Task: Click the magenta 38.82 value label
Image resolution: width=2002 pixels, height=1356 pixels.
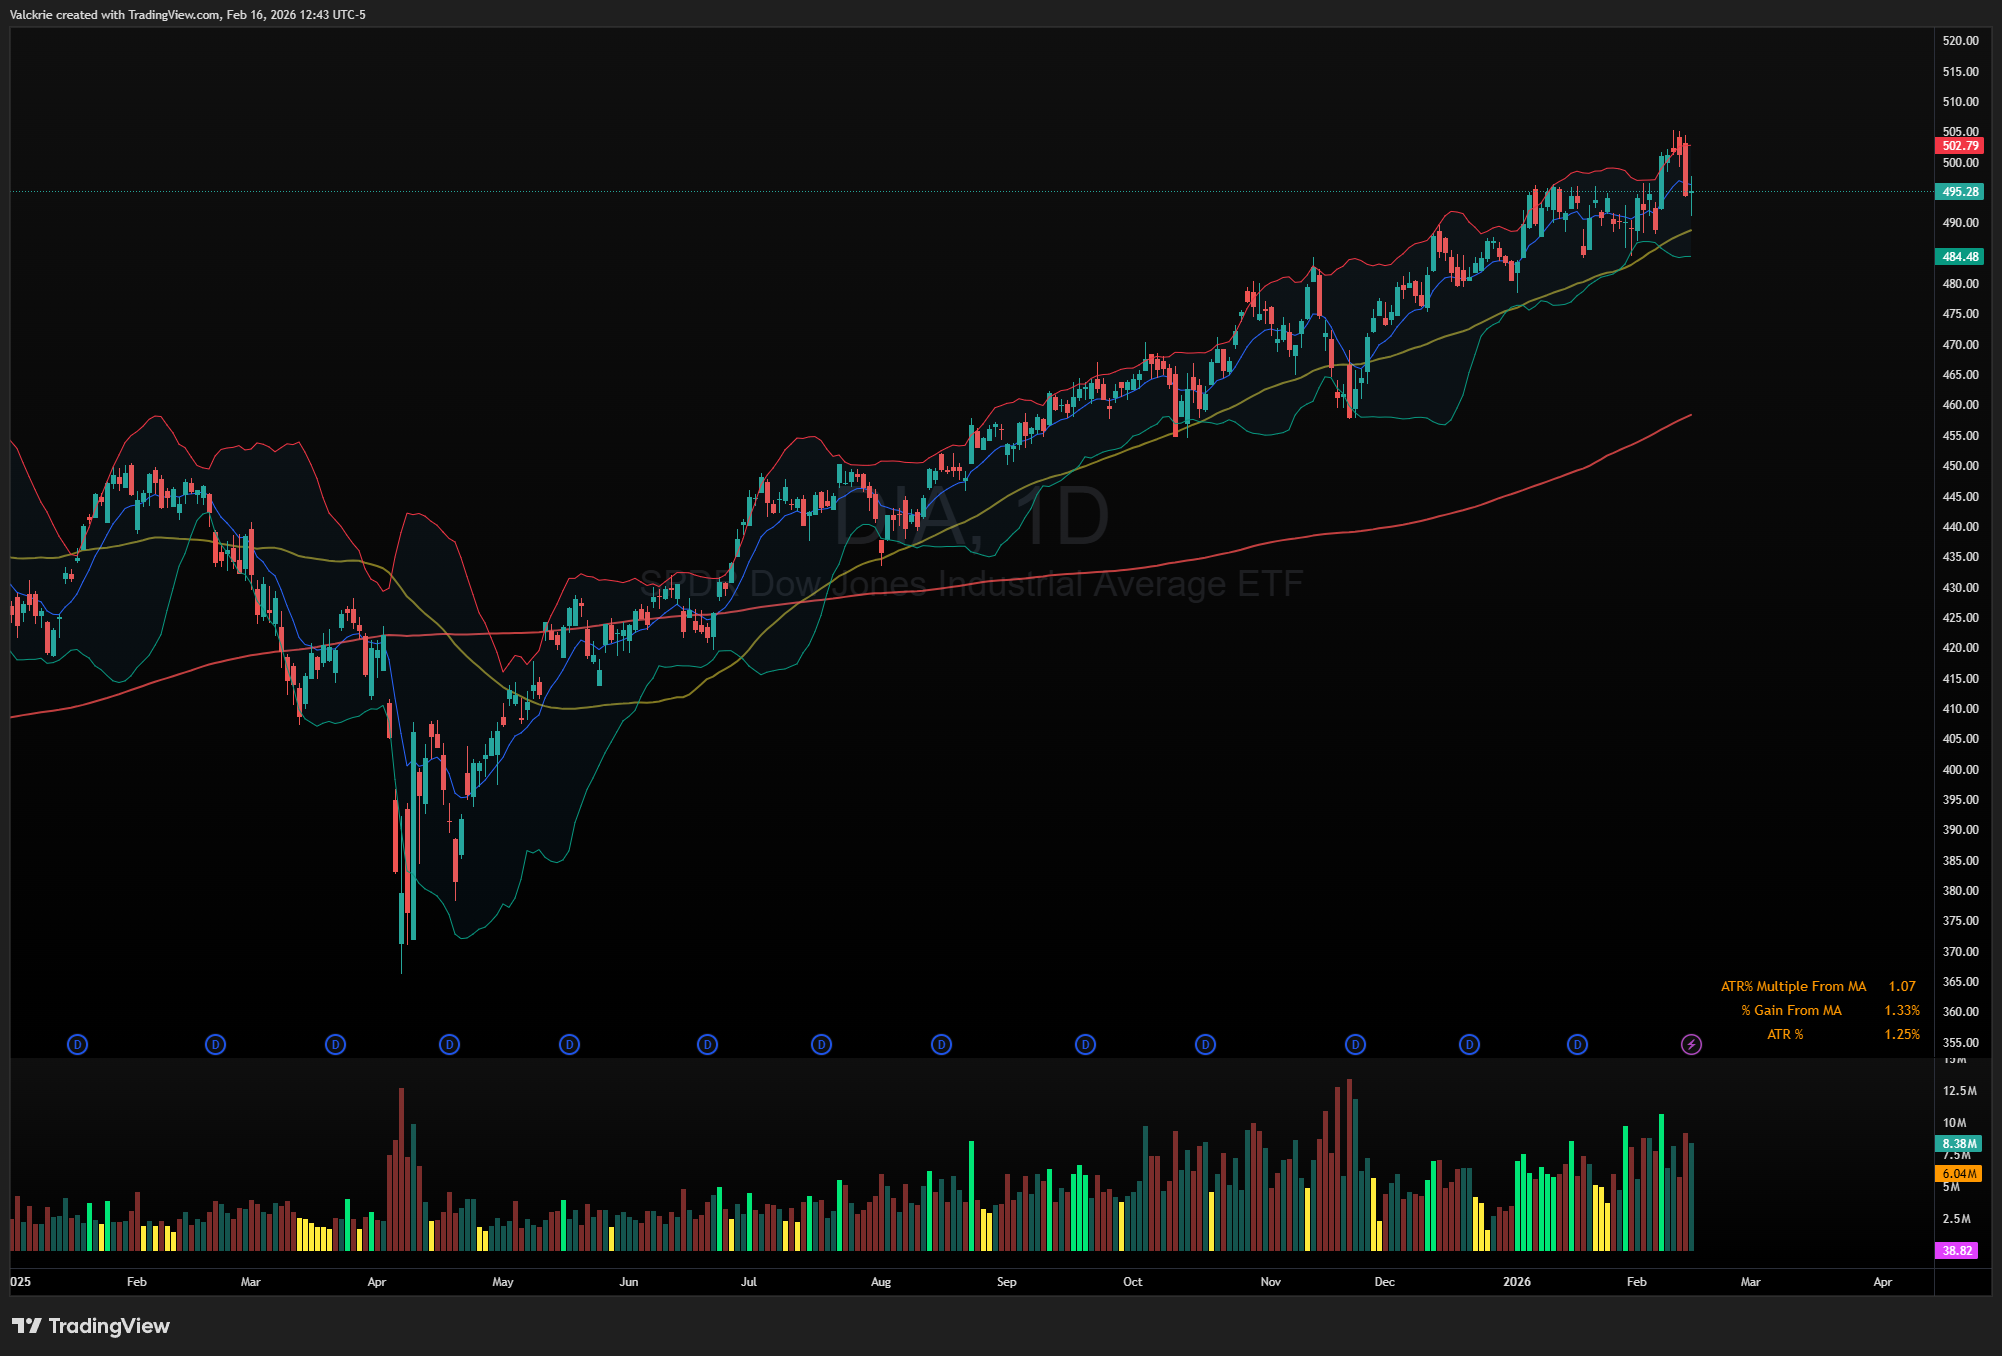Action: pyautogui.click(x=1957, y=1250)
